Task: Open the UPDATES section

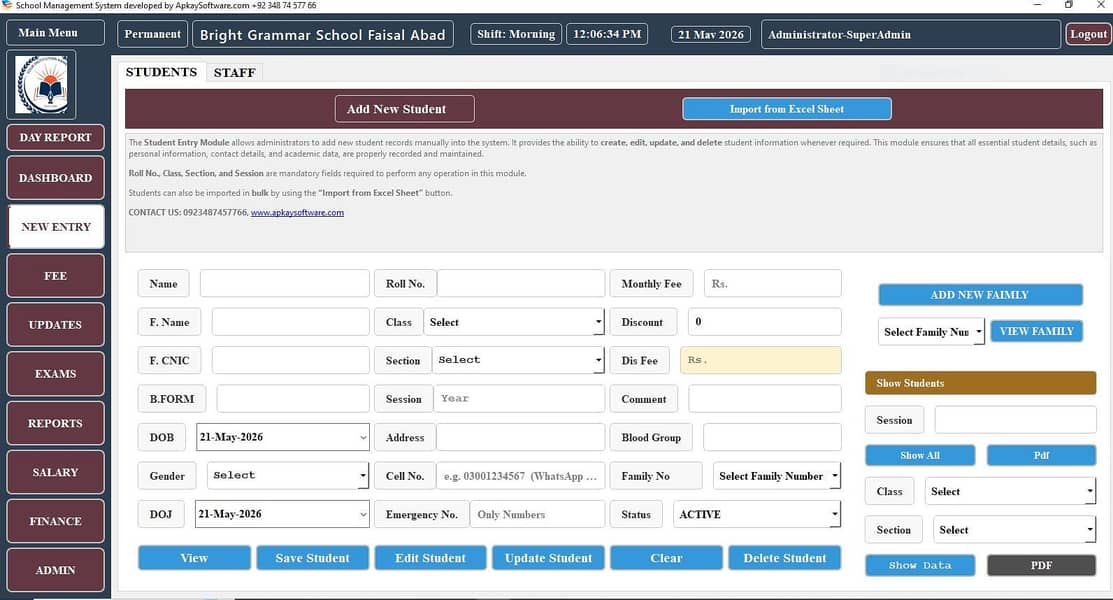Action: (55, 324)
